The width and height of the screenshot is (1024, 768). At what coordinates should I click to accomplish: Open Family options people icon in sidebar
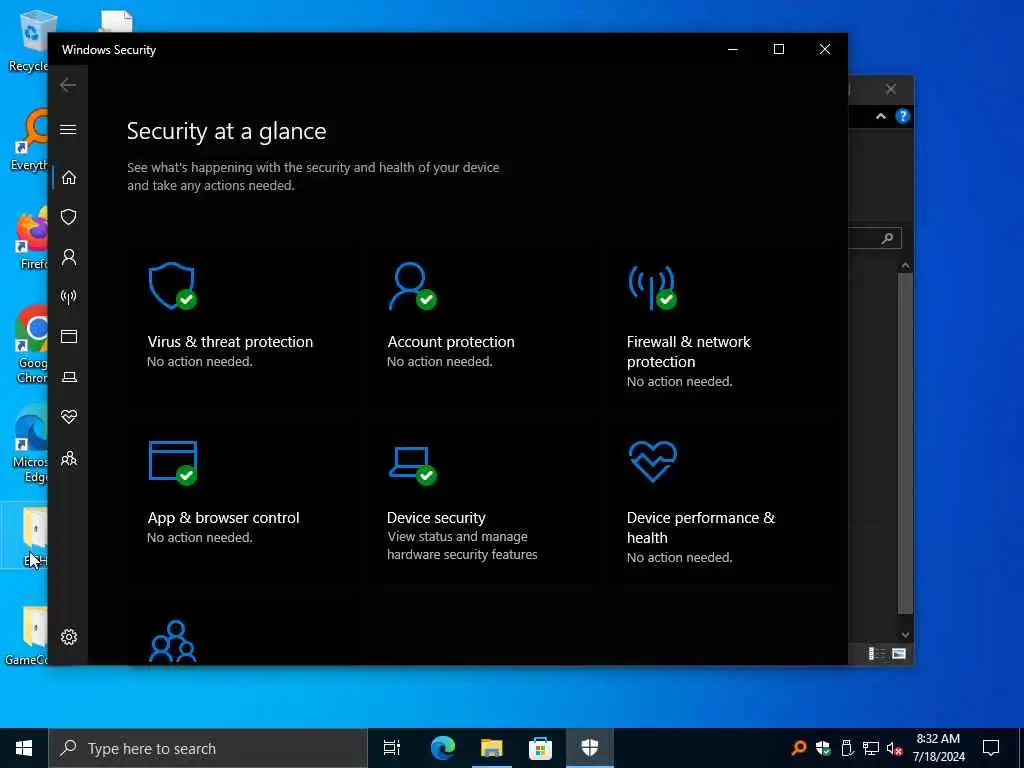(x=69, y=458)
